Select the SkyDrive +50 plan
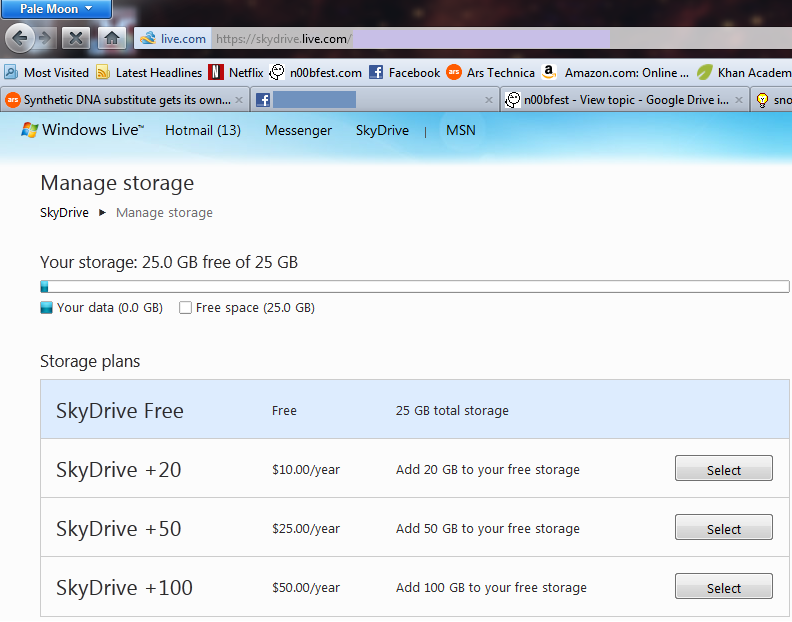This screenshot has width=792, height=622. click(723, 527)
